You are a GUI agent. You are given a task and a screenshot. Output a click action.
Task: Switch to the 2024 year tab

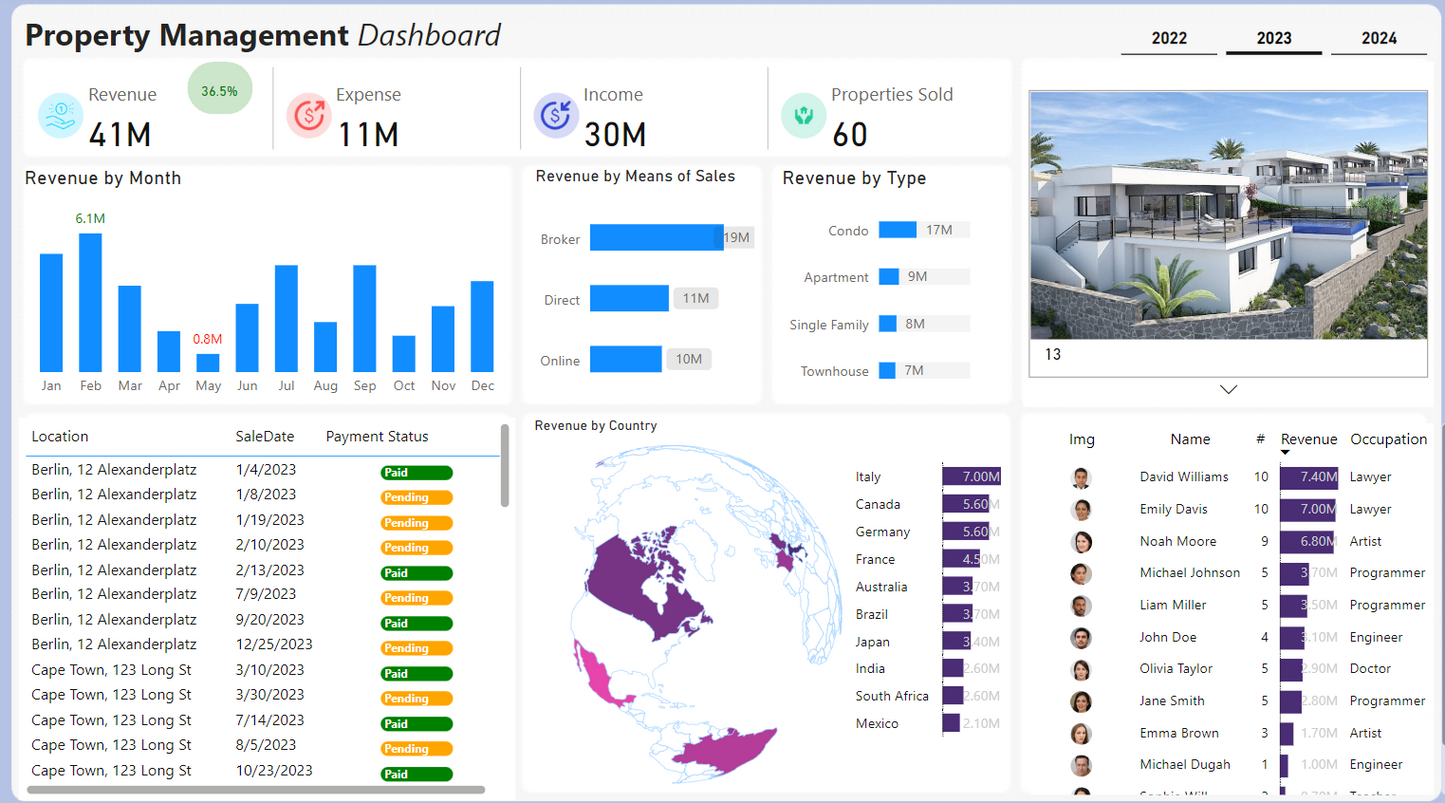click(x=1379, y=39)
